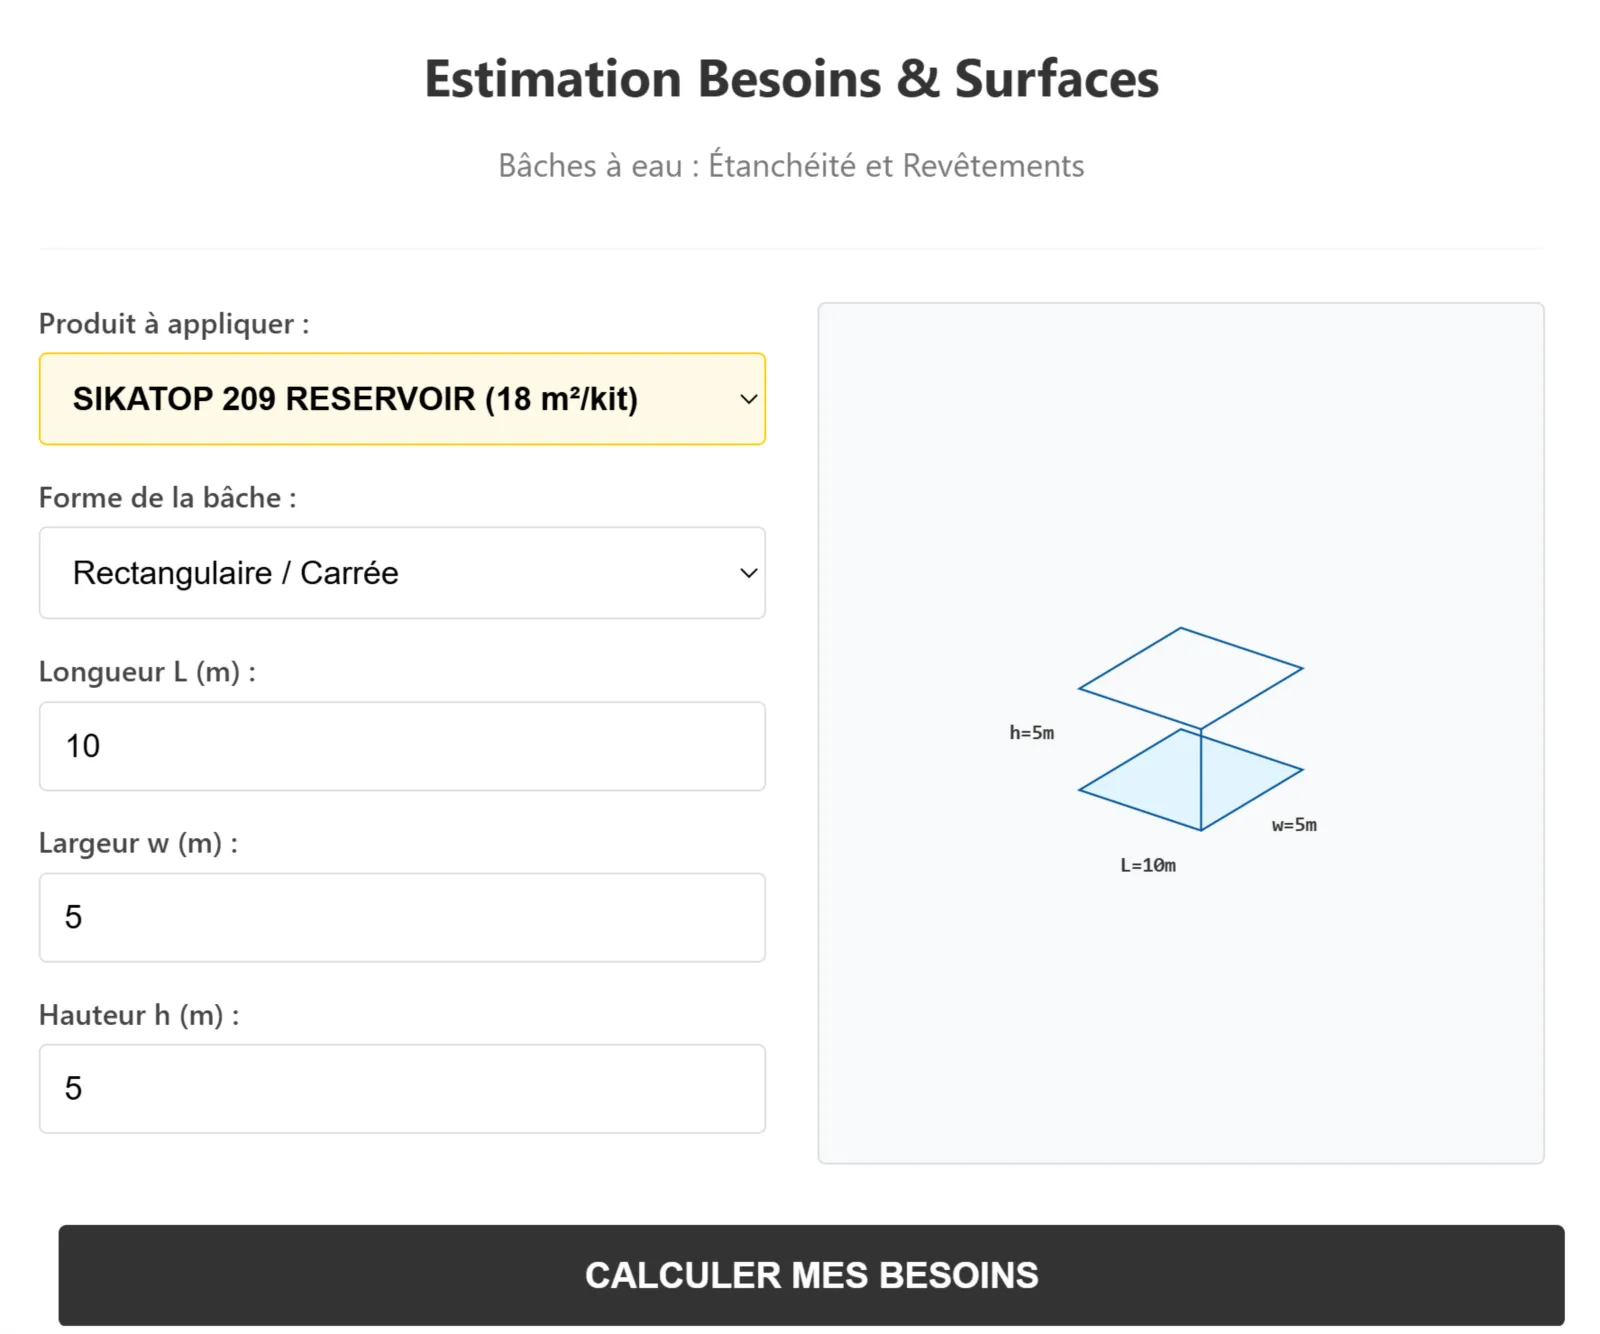Click the top face of the tank diagram
1600x1334 pixels.
1190,677
